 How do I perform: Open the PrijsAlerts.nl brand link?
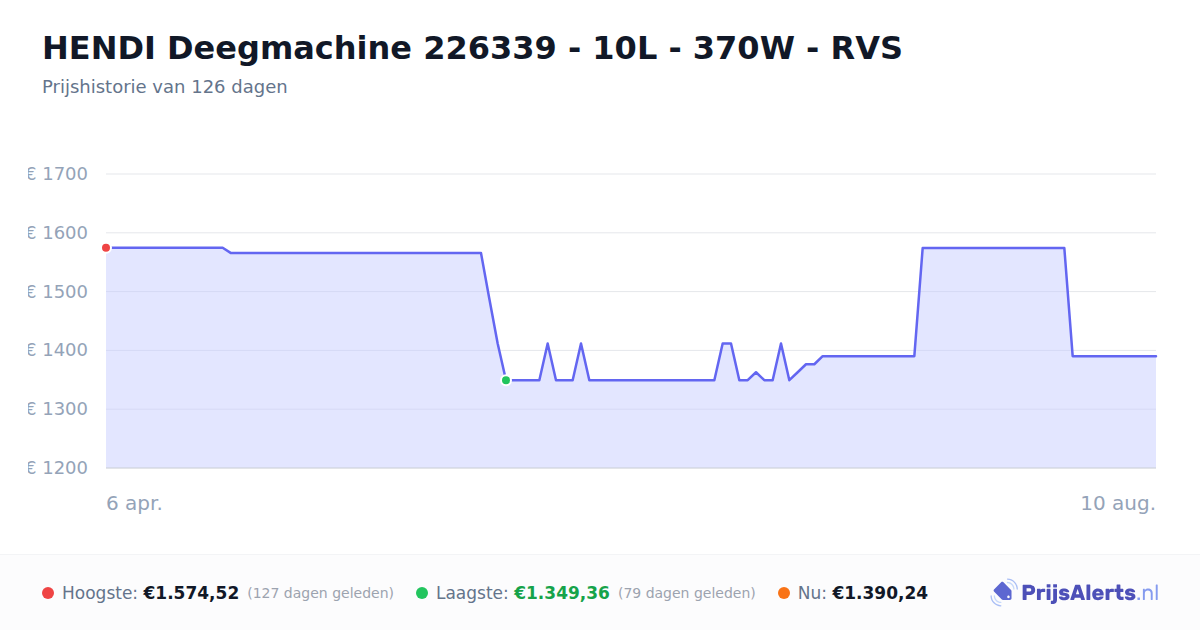(x=1075, y=593)
